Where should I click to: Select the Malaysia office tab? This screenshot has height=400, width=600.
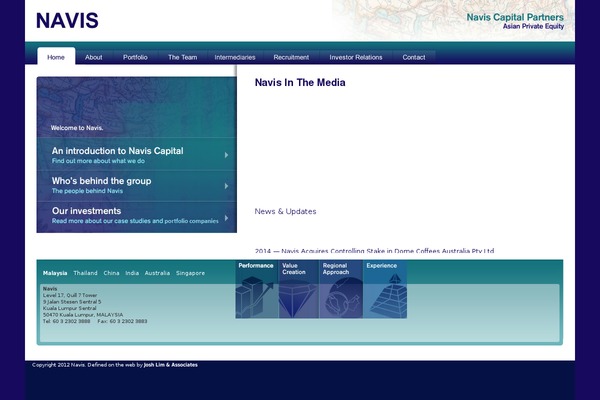(55, 273)
